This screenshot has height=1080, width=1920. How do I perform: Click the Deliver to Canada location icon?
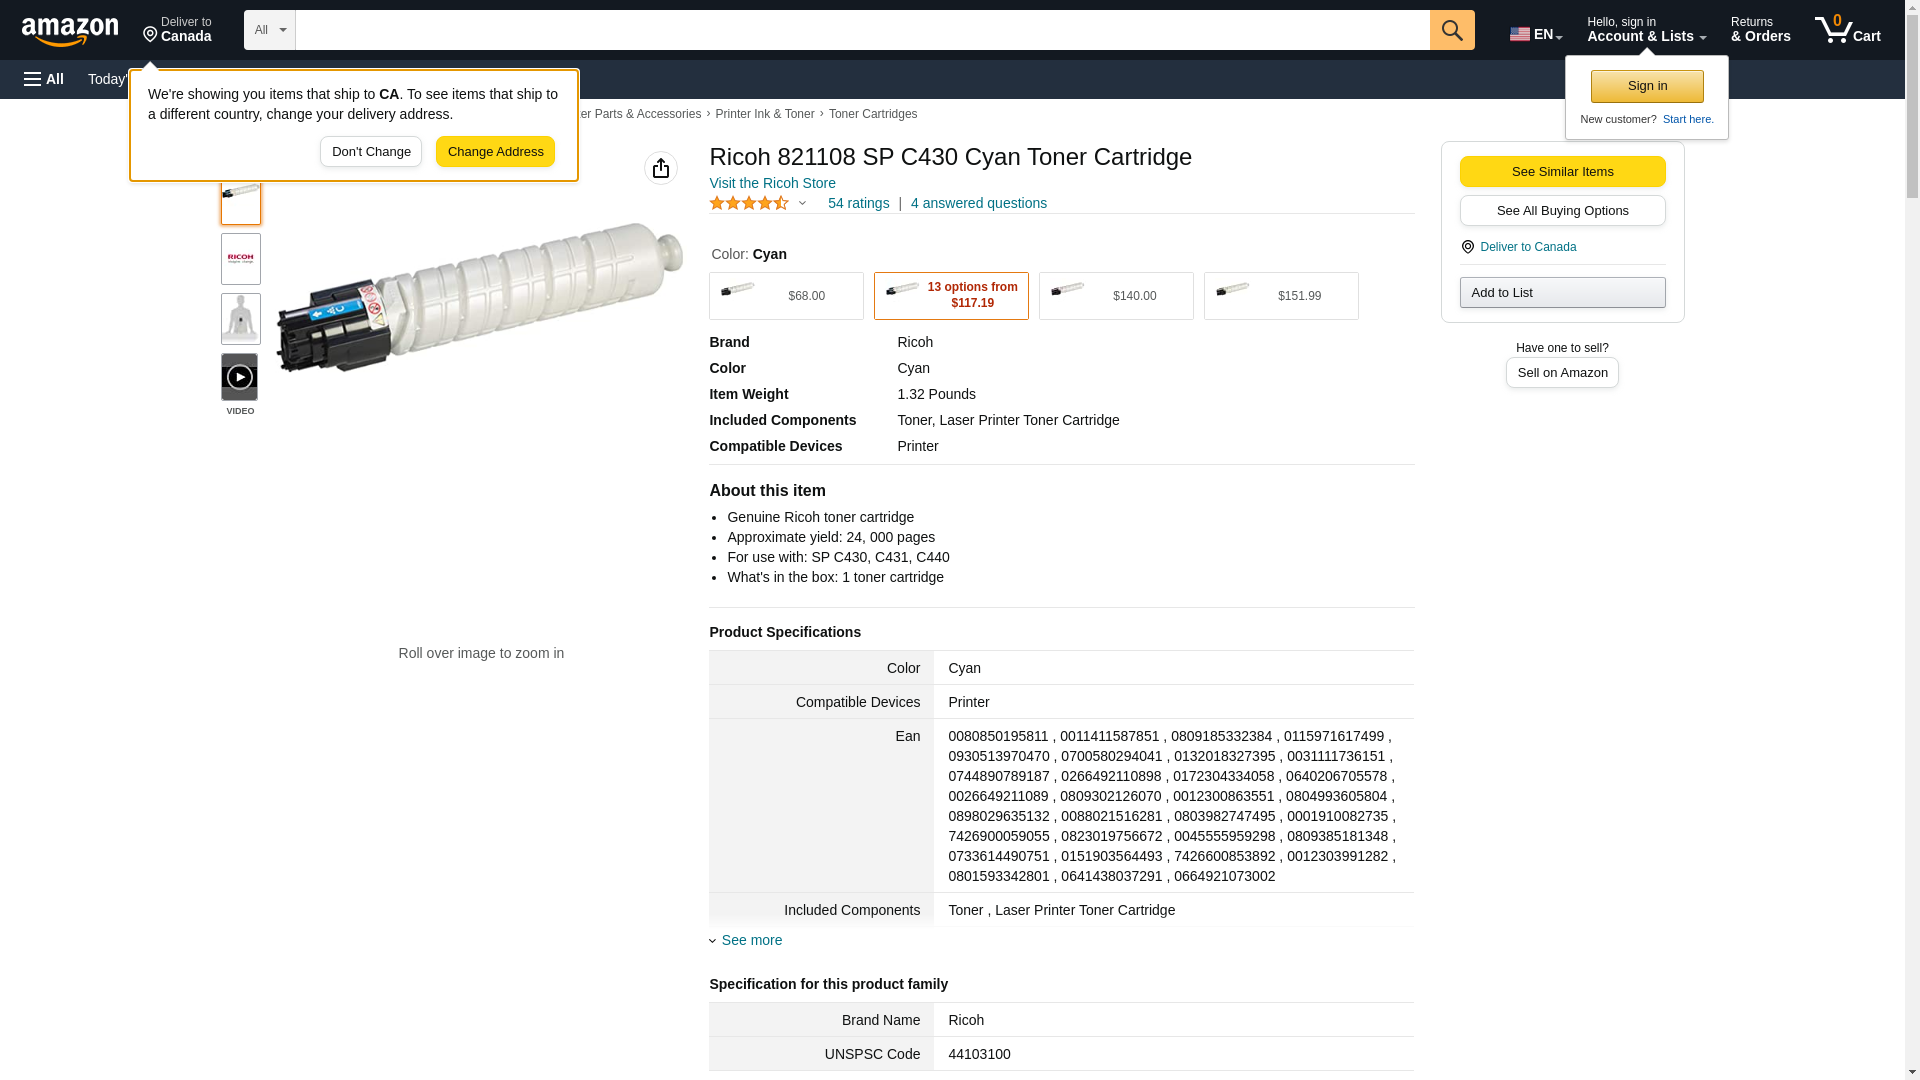1467,247
